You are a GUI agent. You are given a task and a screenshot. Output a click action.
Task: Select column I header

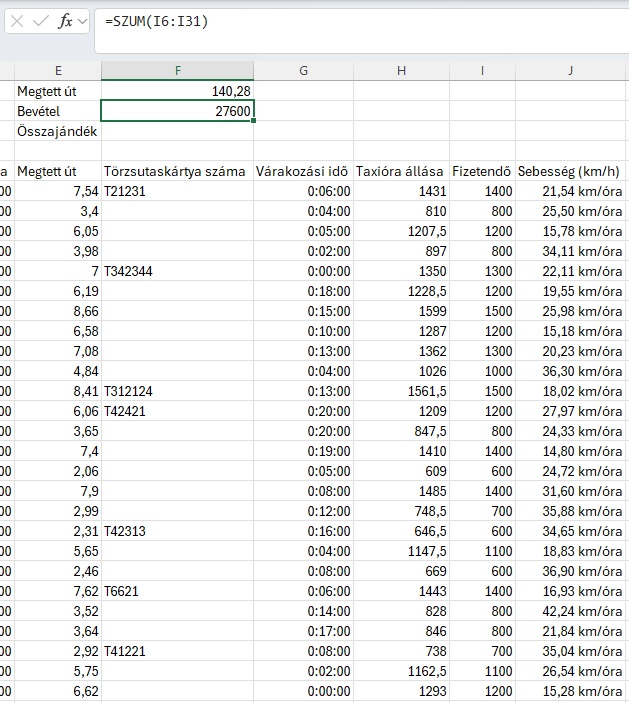coord(482,70)
